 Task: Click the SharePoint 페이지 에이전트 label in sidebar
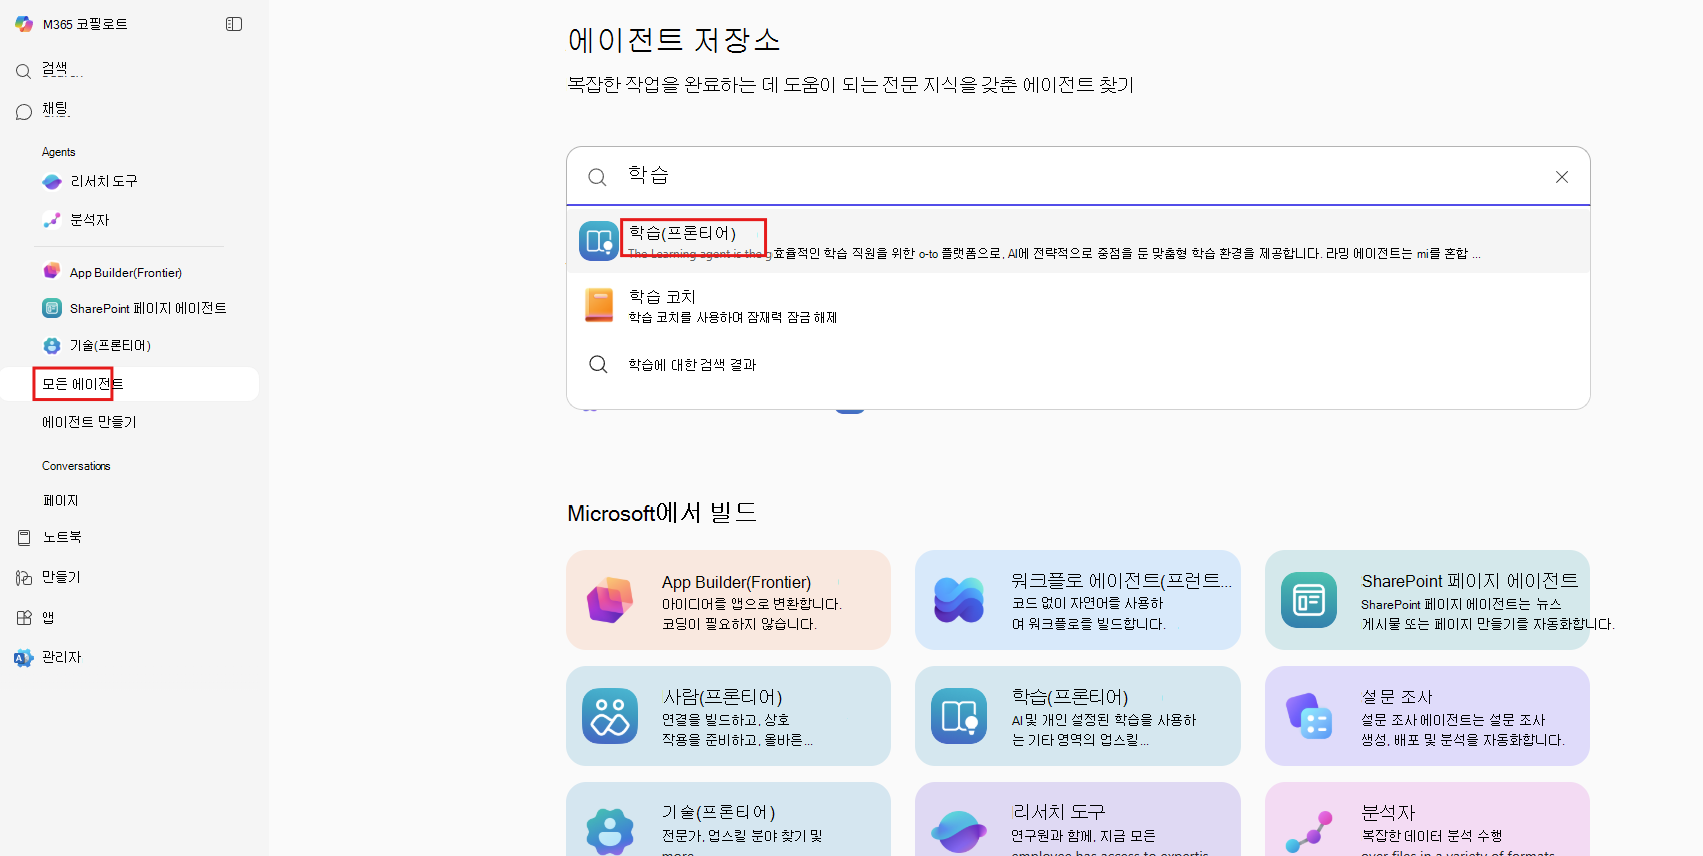[148, 308]
